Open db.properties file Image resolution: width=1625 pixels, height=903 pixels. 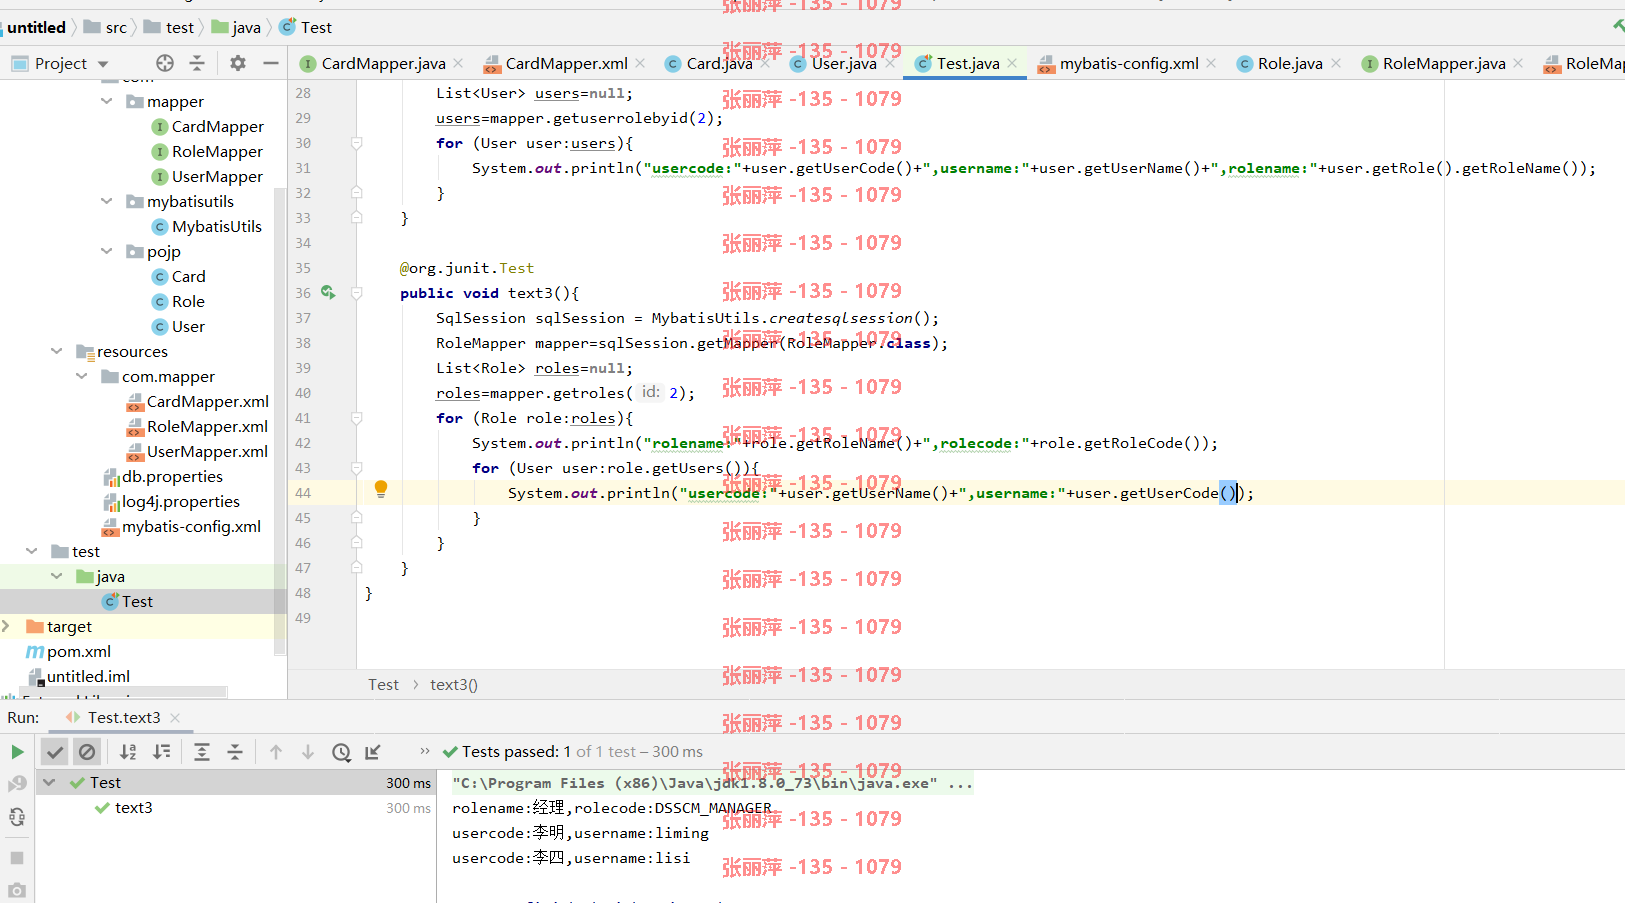tap(163, 476)
